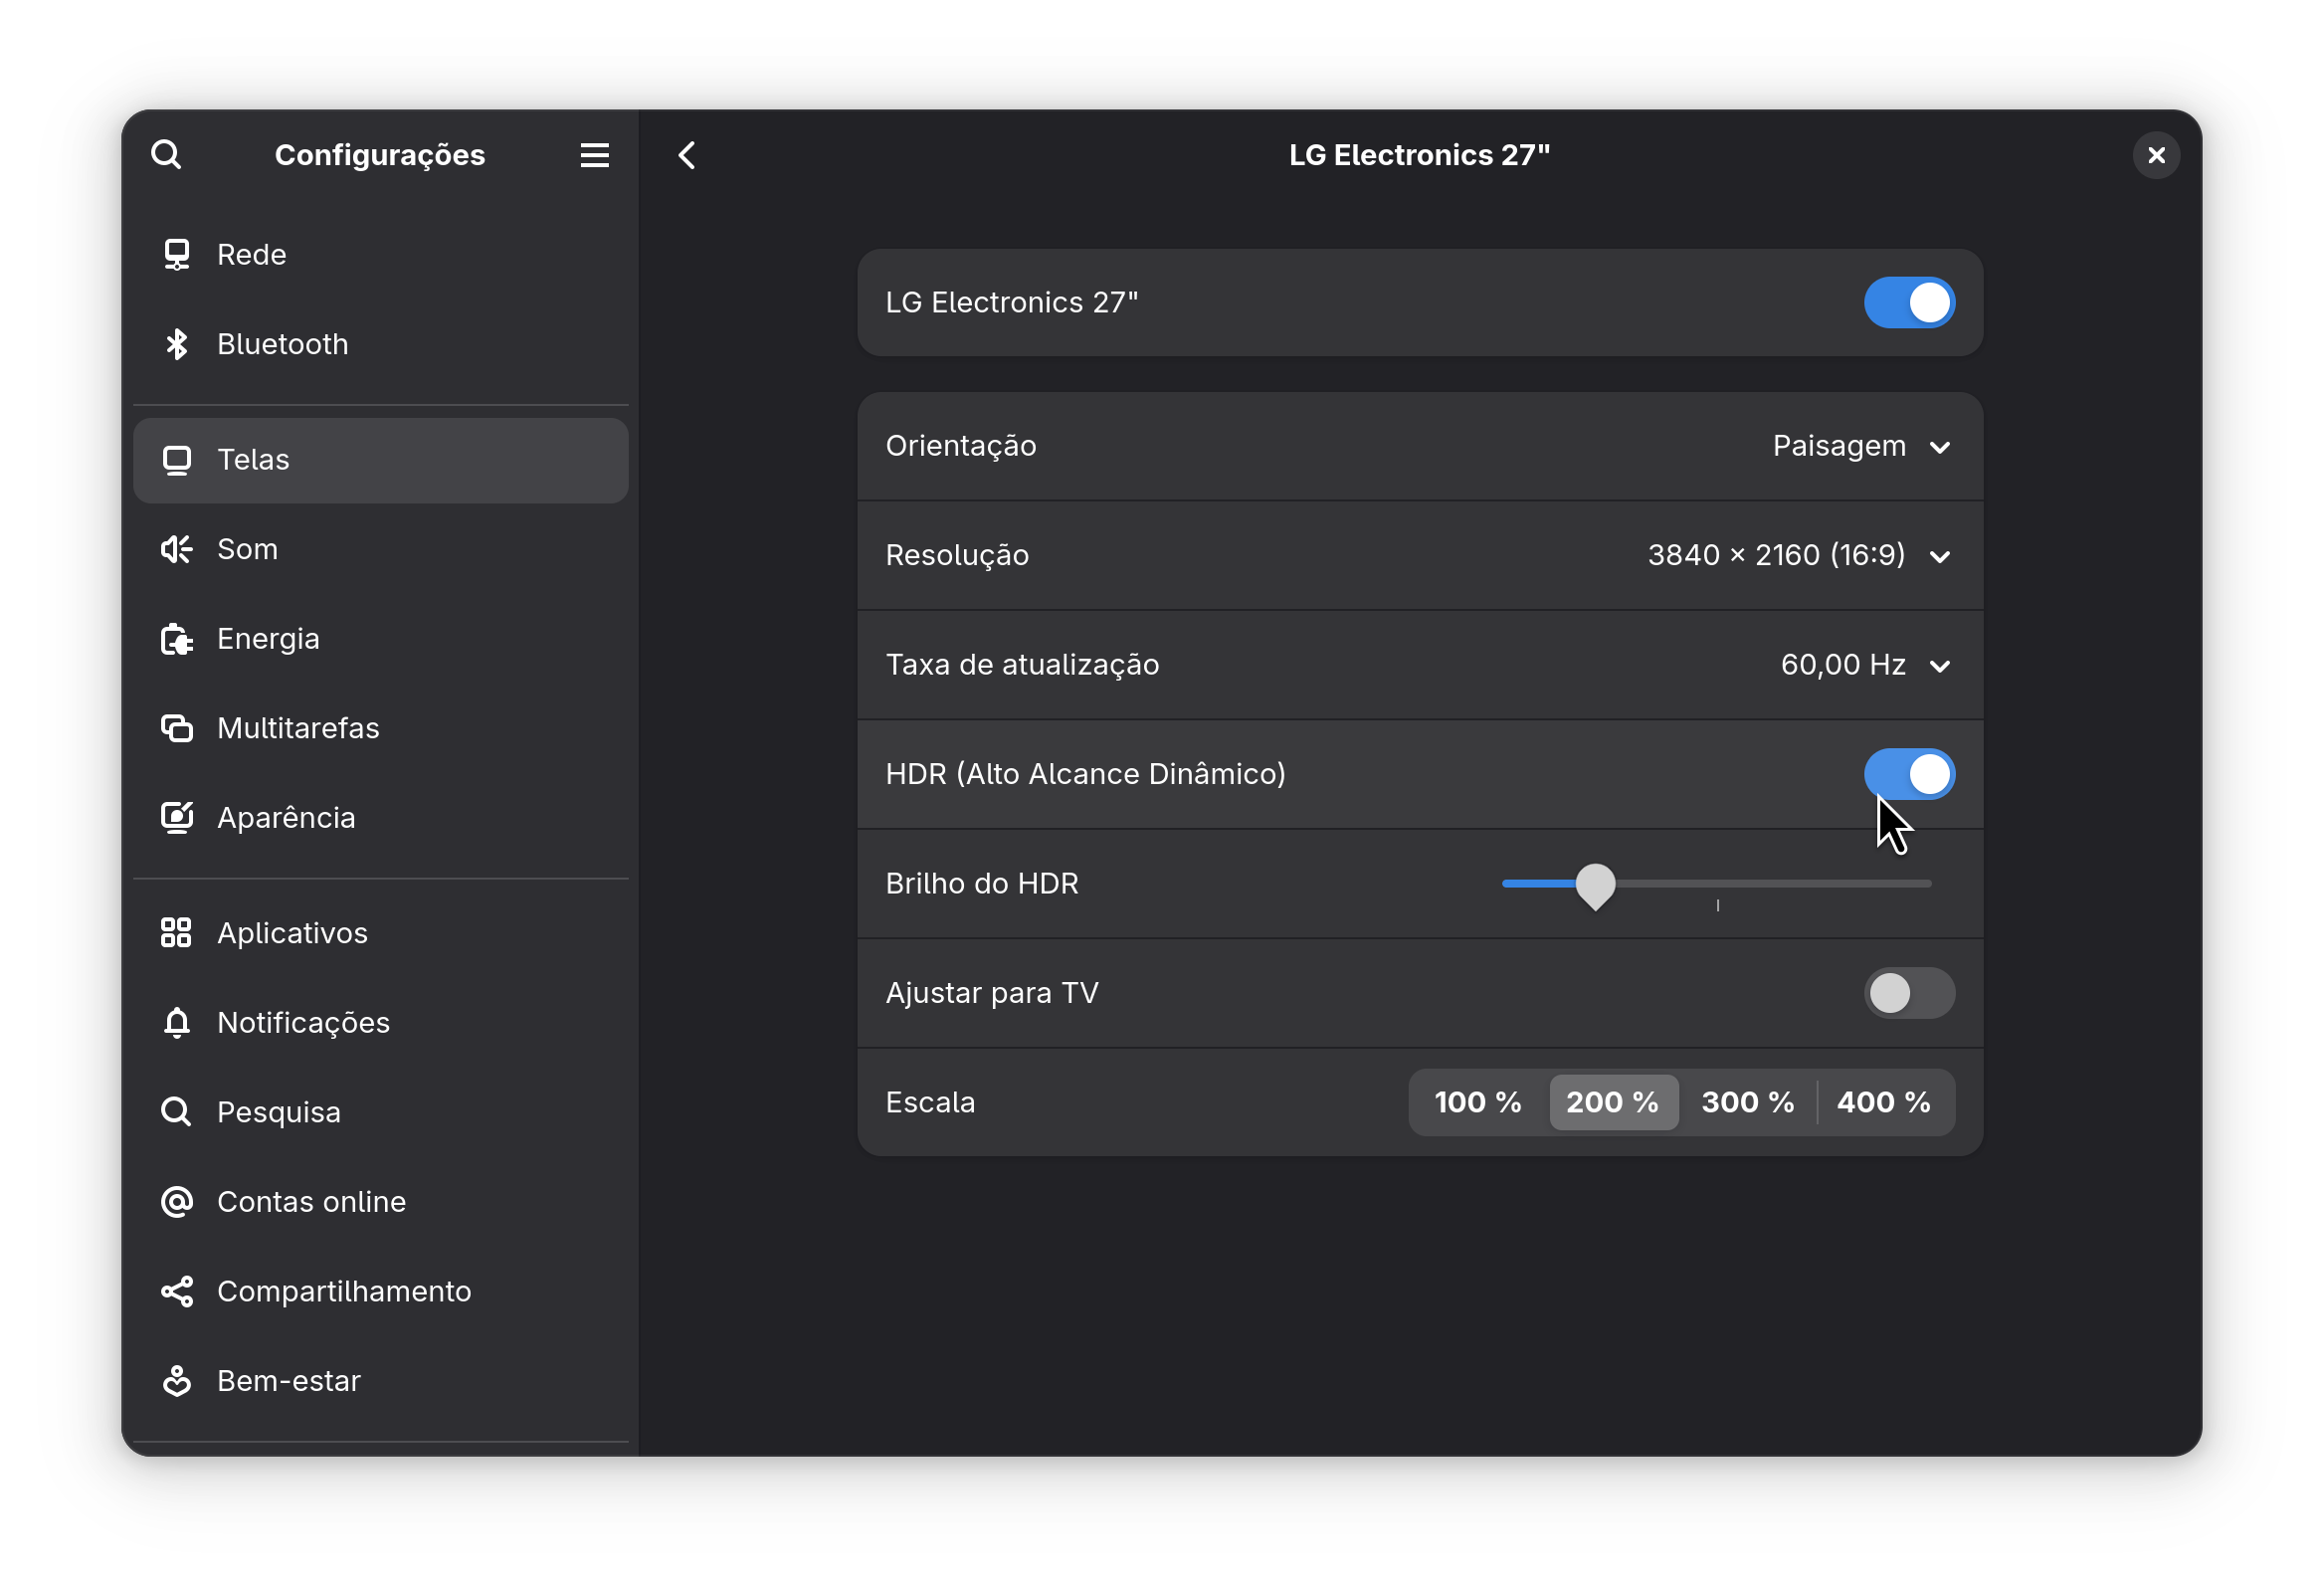Click the Brilho do HDR slider handle

(x=1595, y=886)
